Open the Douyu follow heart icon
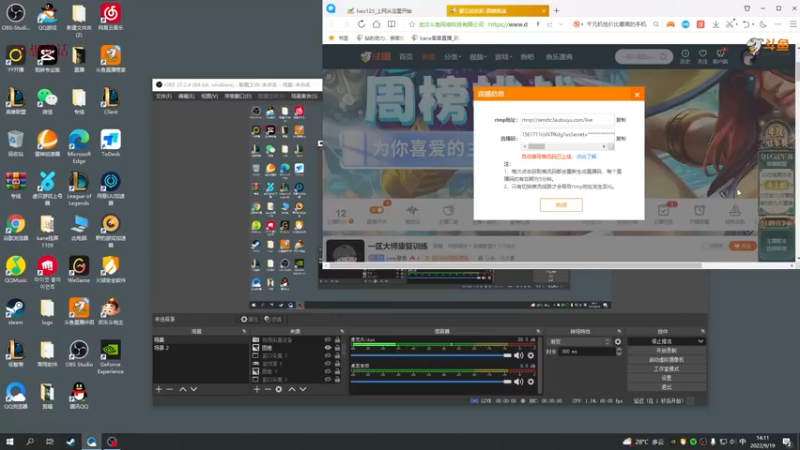 (703, 56)
